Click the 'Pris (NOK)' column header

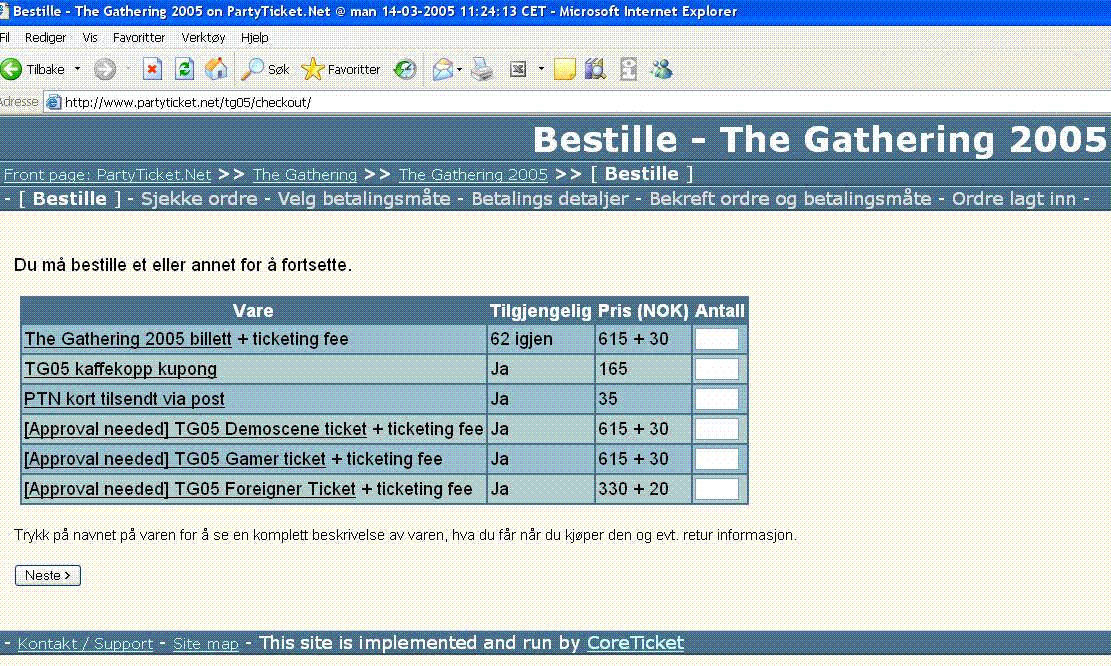(643, 310)
